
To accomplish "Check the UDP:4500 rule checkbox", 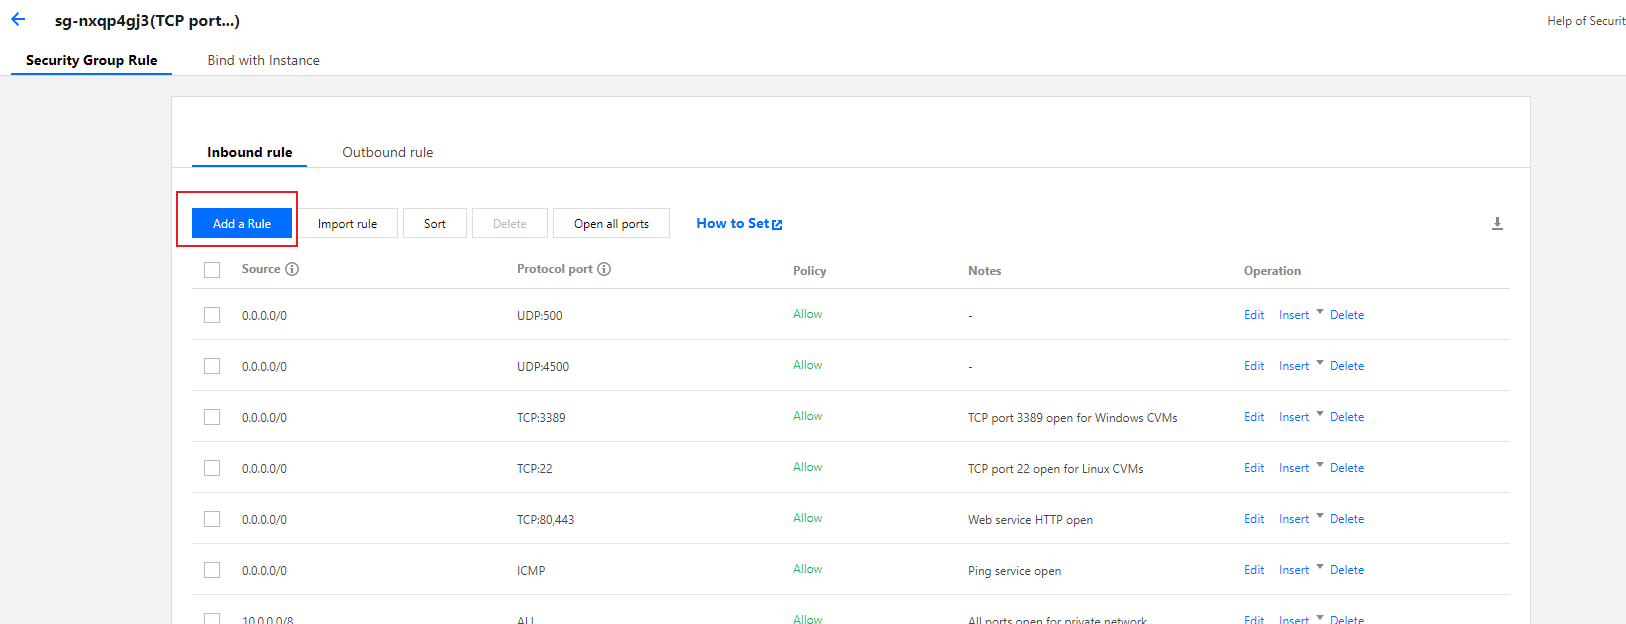I will [x=212, y=366].
